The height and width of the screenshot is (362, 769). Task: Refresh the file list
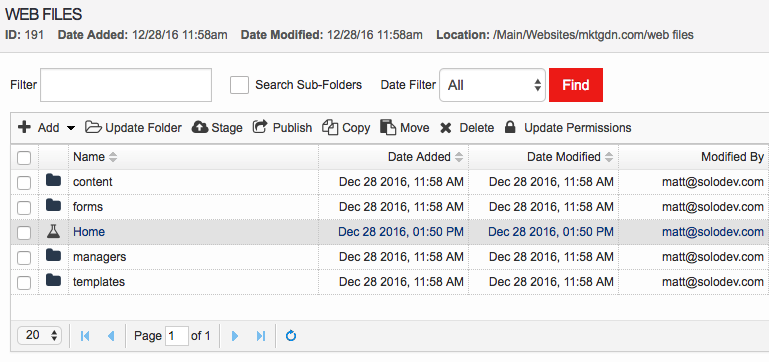click(x=291, y=336)
